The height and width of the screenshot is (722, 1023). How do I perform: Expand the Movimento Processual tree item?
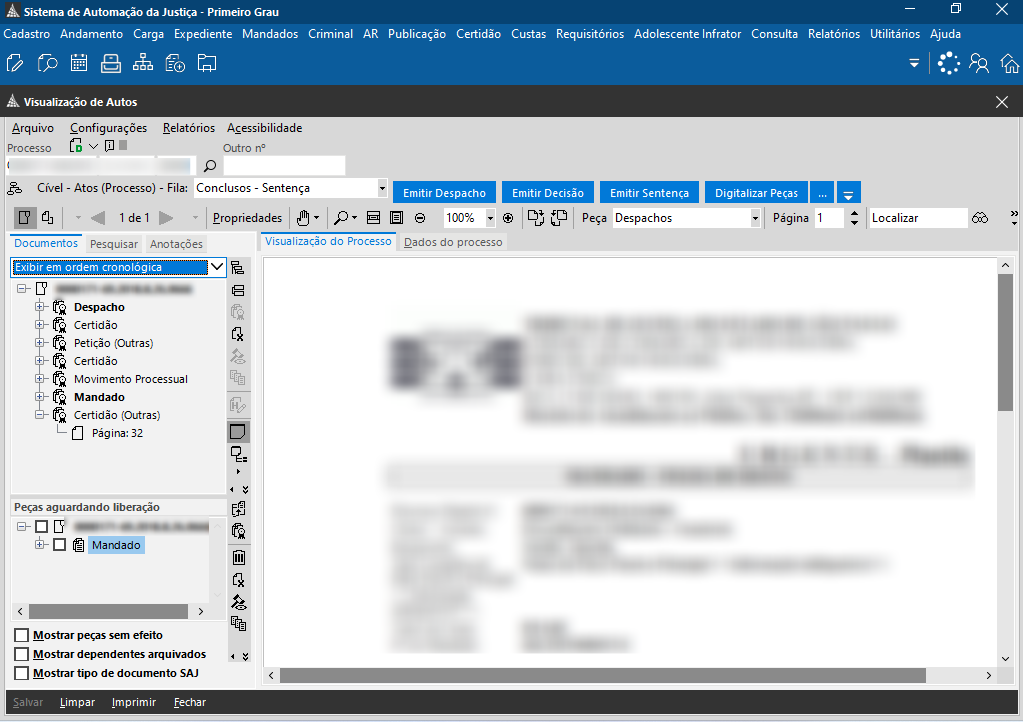(x=40, y=378)
